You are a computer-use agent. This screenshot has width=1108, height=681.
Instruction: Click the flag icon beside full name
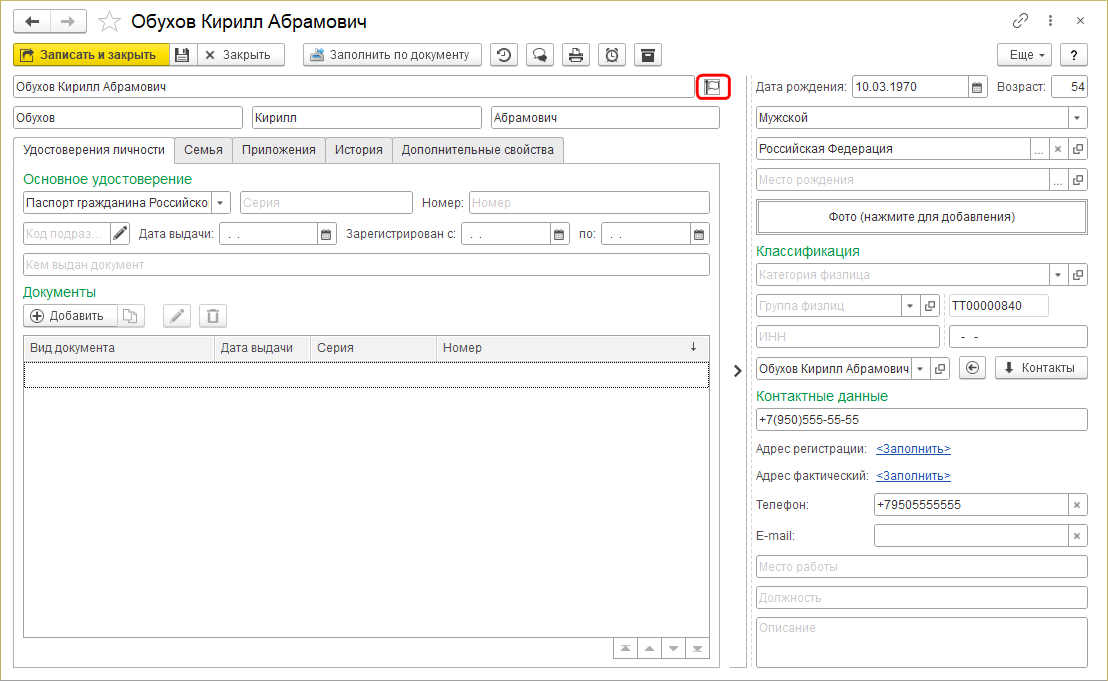(712, 87)
